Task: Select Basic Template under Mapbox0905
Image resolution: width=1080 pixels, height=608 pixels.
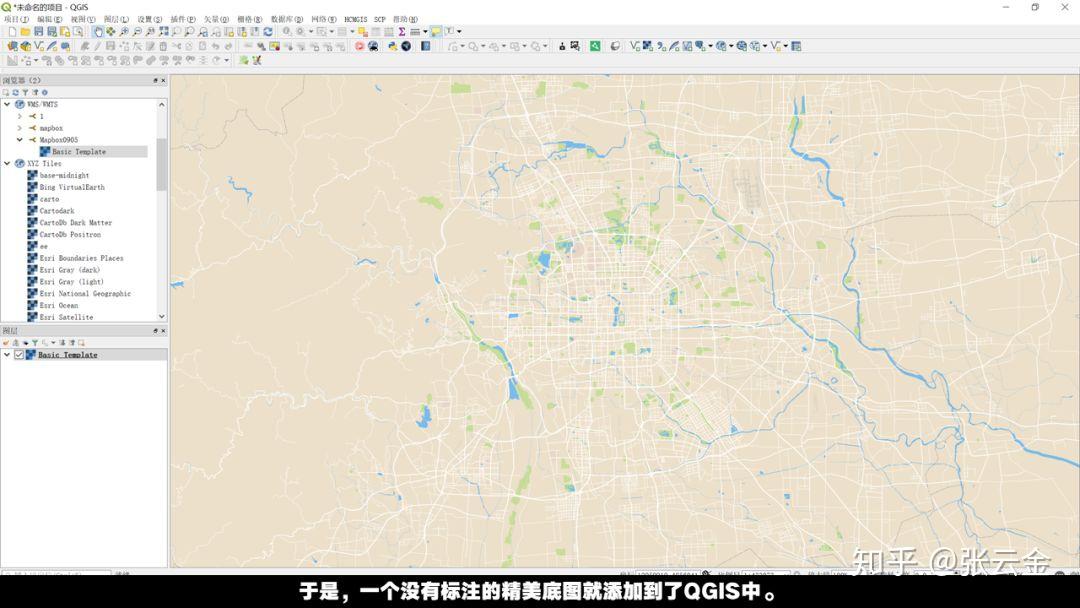Action: pyautogui.click(x=79, y=151)
